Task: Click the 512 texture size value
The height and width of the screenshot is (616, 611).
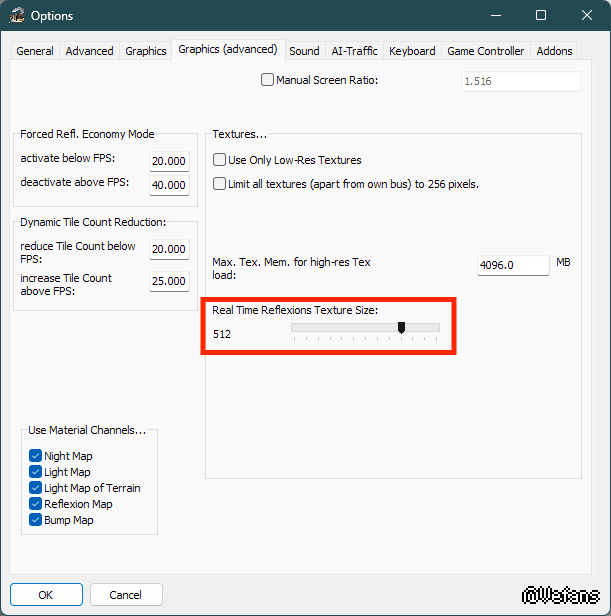Action: coord(222,334)
